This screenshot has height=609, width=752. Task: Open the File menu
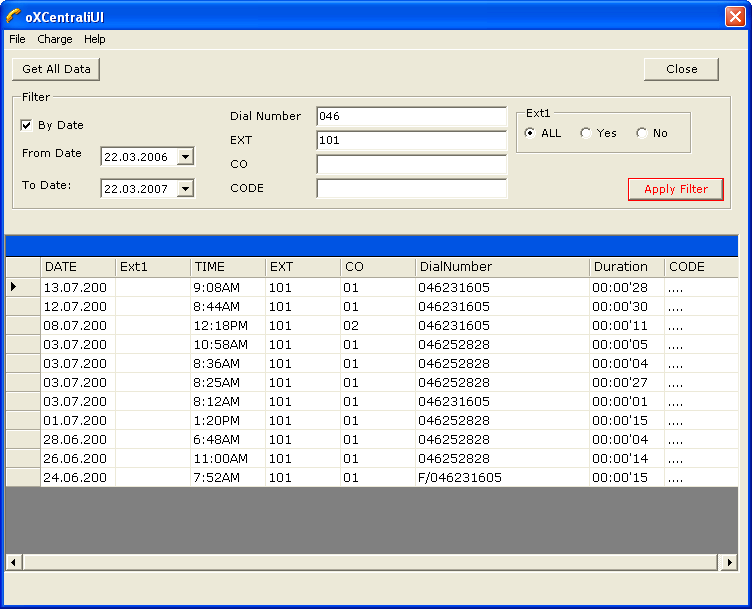[17, 40]
